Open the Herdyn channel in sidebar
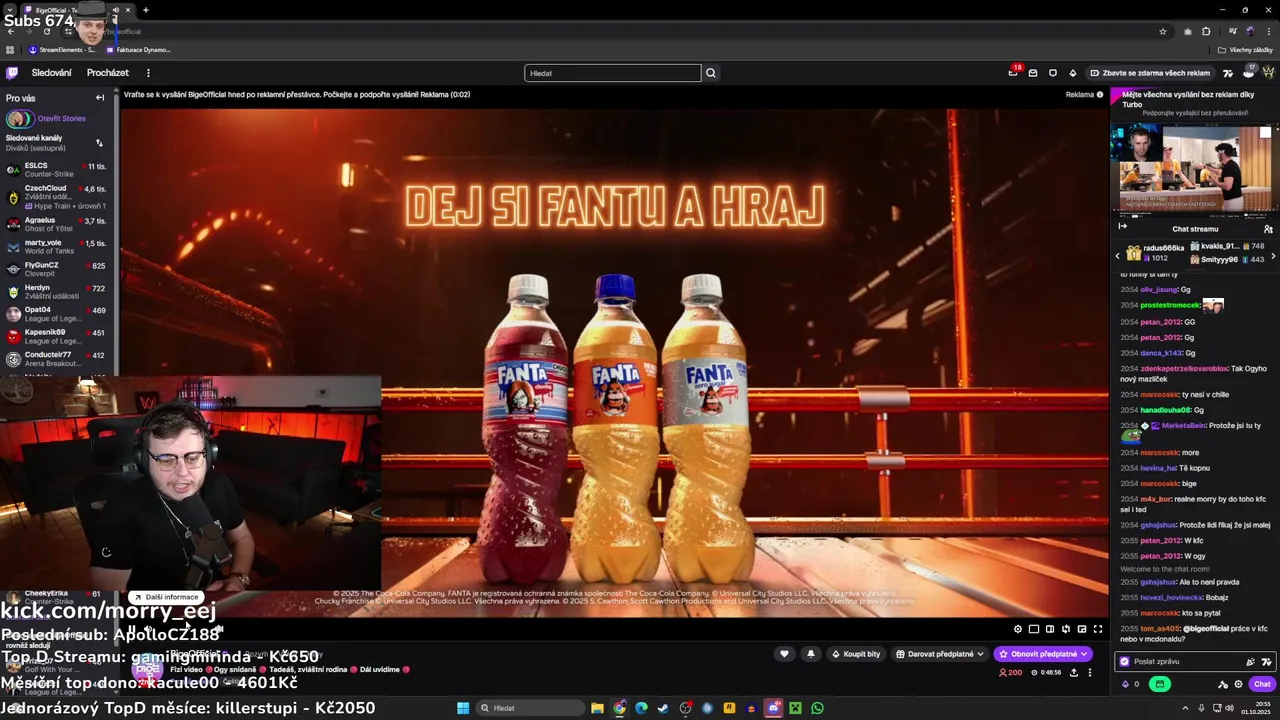The width and height of the screenshot is (1280, 720). click(x=56, y=291)
